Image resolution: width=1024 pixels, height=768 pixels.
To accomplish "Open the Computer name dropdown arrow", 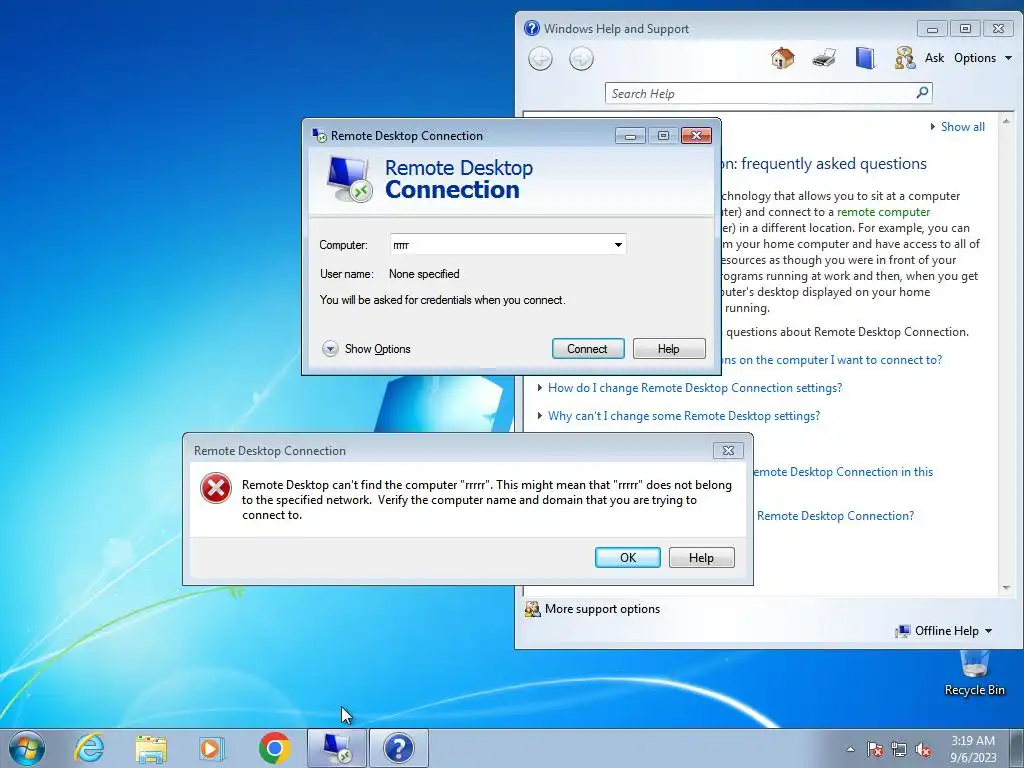I will (x=618, y=245).
